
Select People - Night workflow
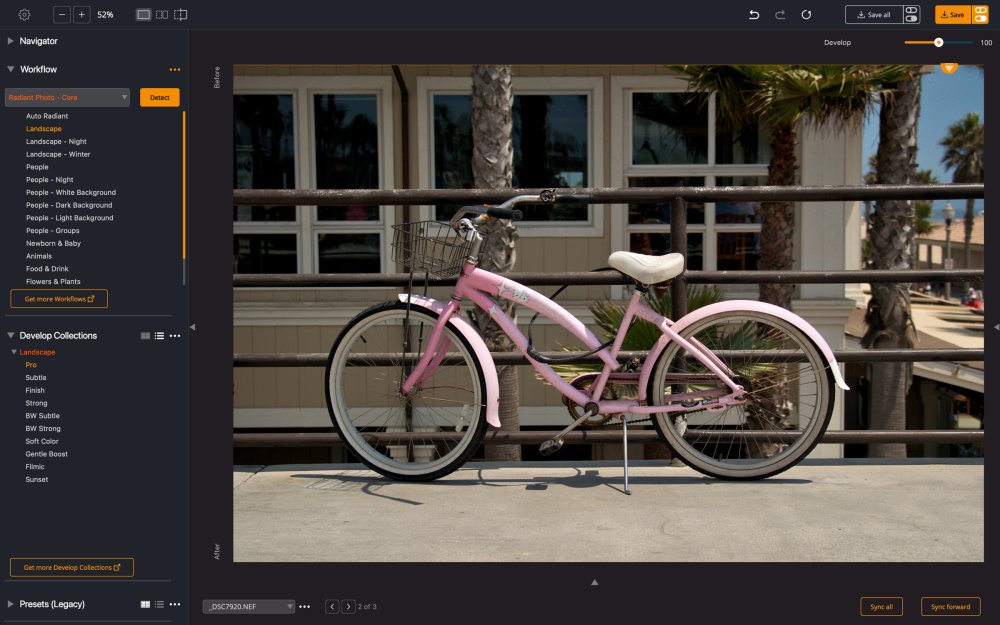[50, 180]
